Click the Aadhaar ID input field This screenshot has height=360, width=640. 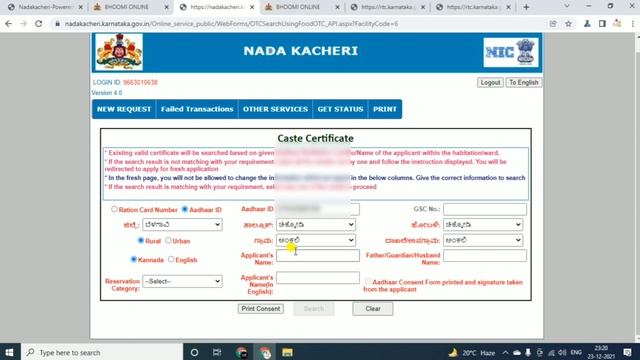[x=318, y=209]
